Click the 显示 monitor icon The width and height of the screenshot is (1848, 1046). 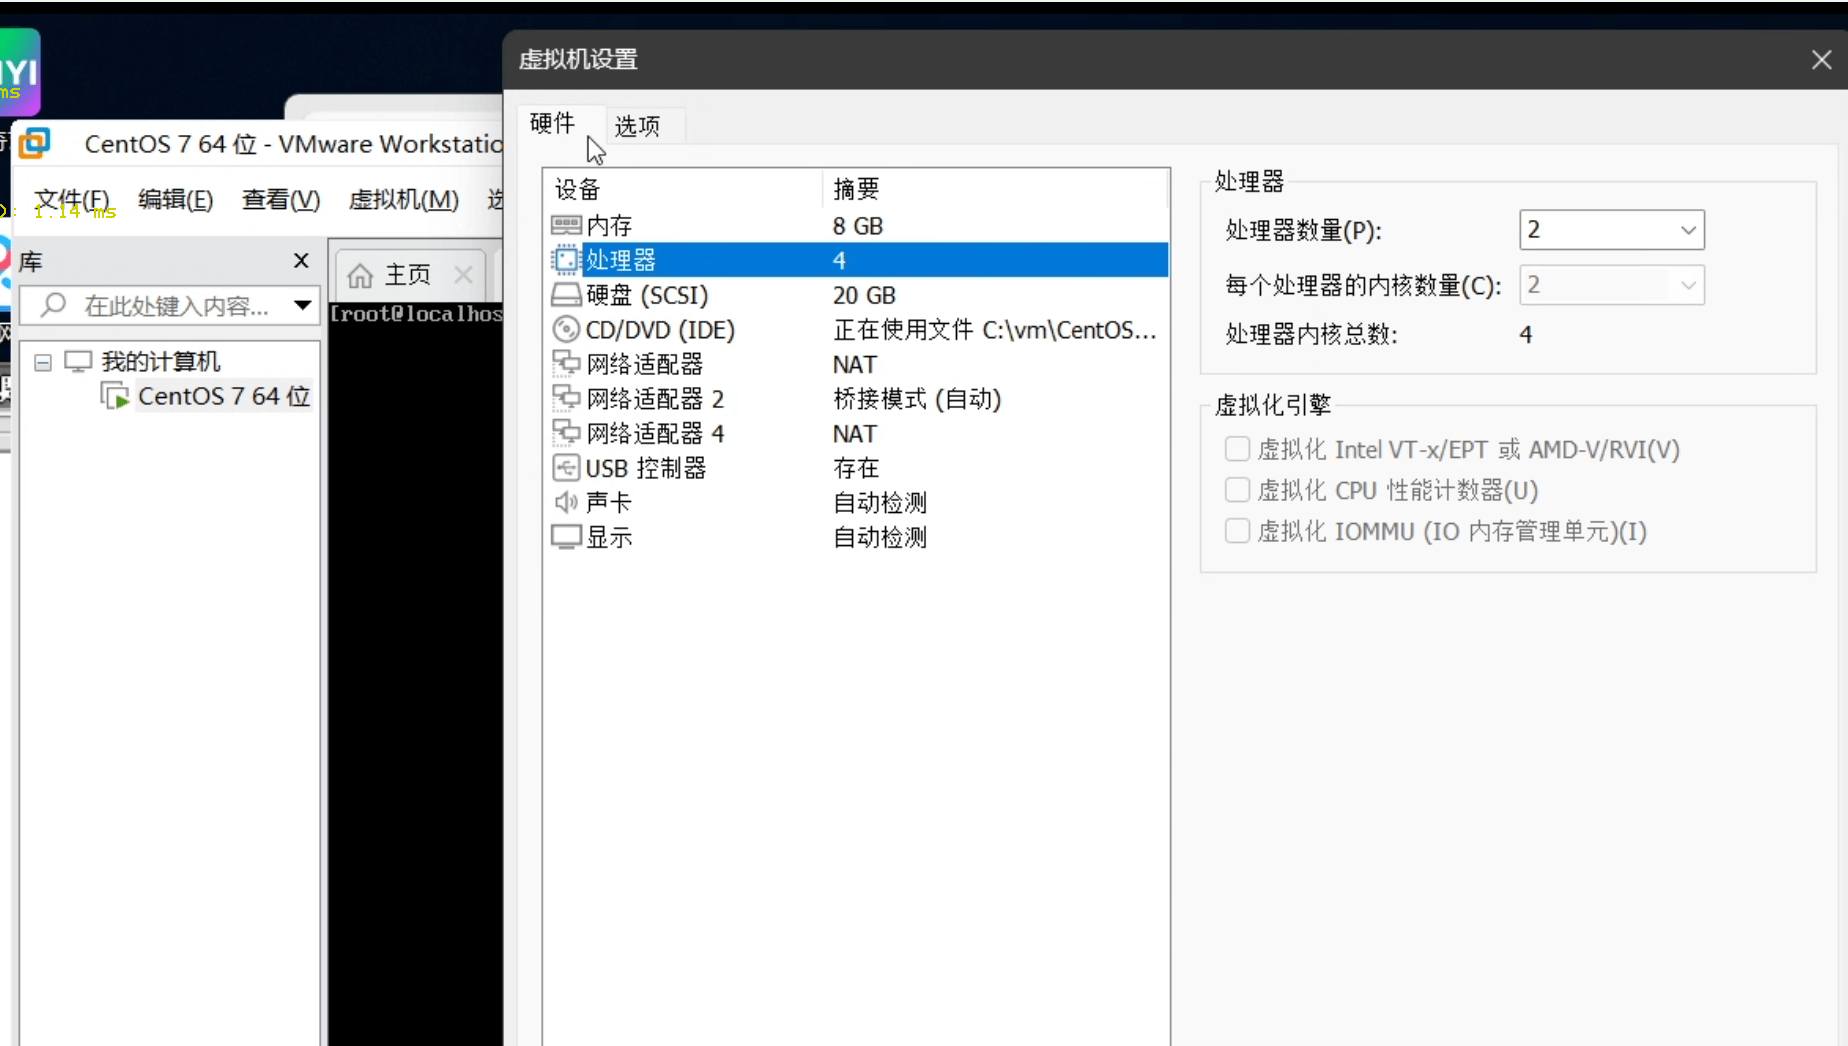tap(566, 537)
